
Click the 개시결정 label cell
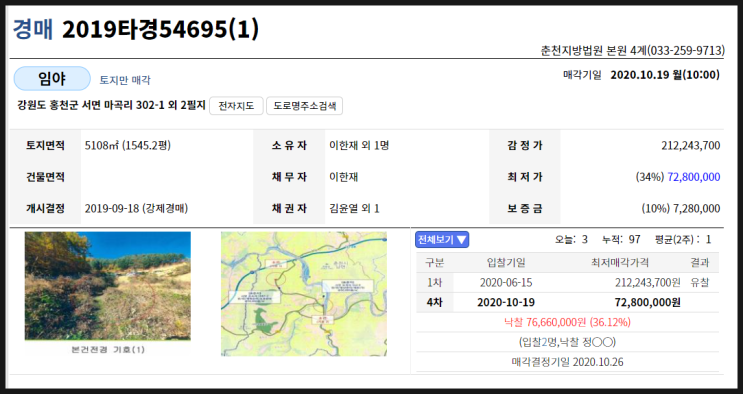45,208
